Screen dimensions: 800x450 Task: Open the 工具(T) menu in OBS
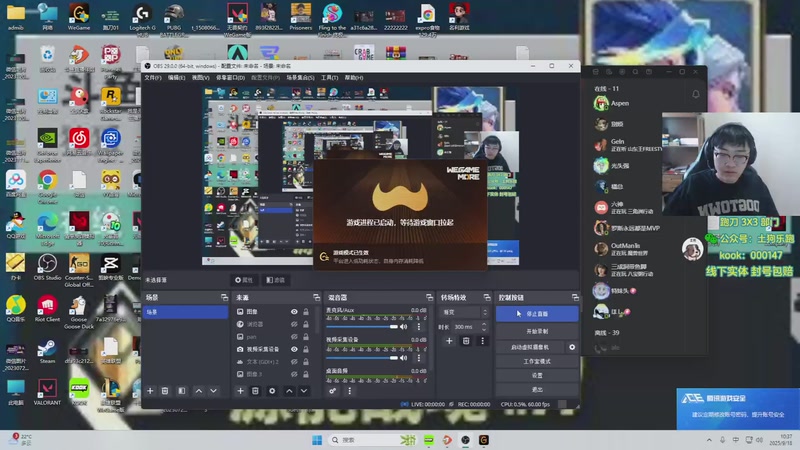pos(330,78)
